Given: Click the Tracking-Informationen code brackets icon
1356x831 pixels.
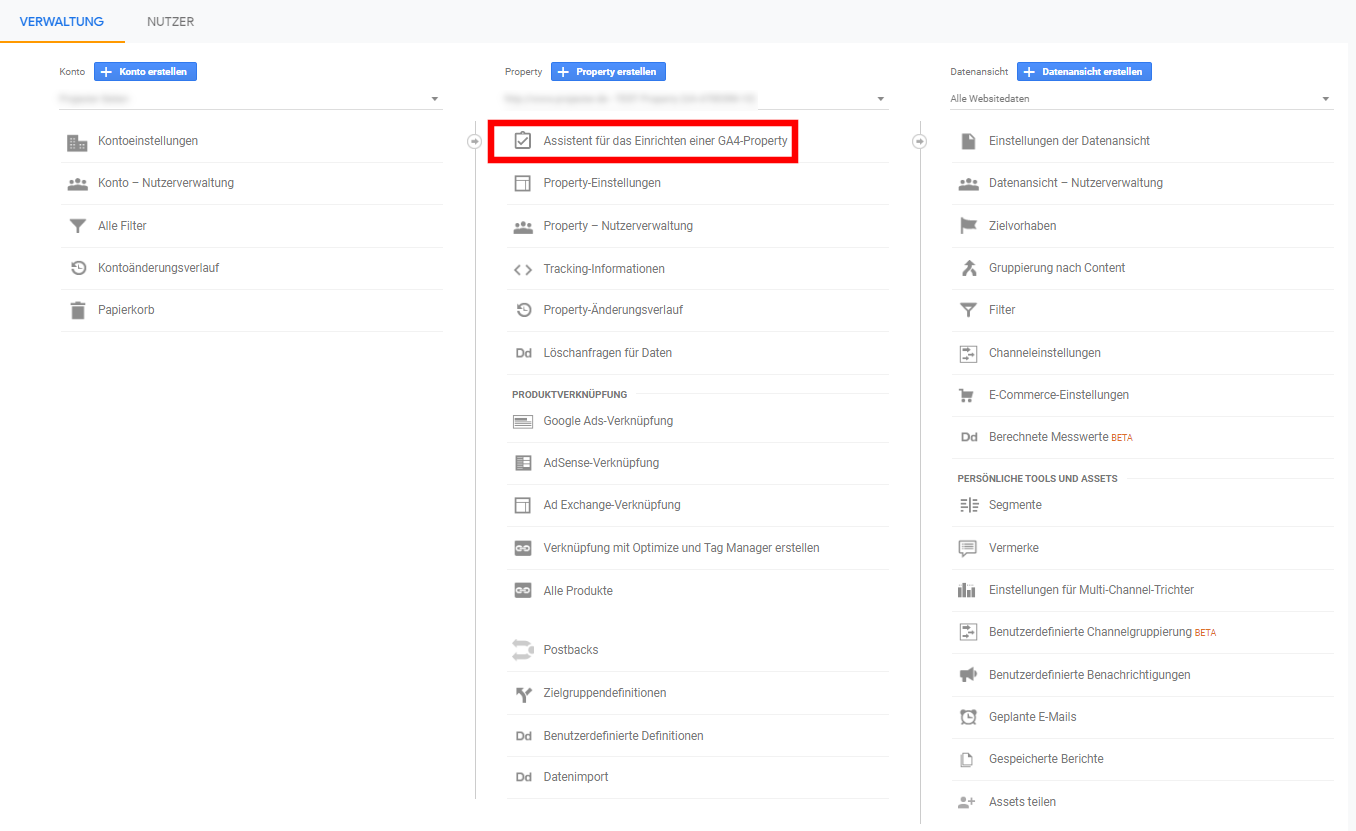Looking at the screenshot, I should pyautogui.click(x=522, y=269).
